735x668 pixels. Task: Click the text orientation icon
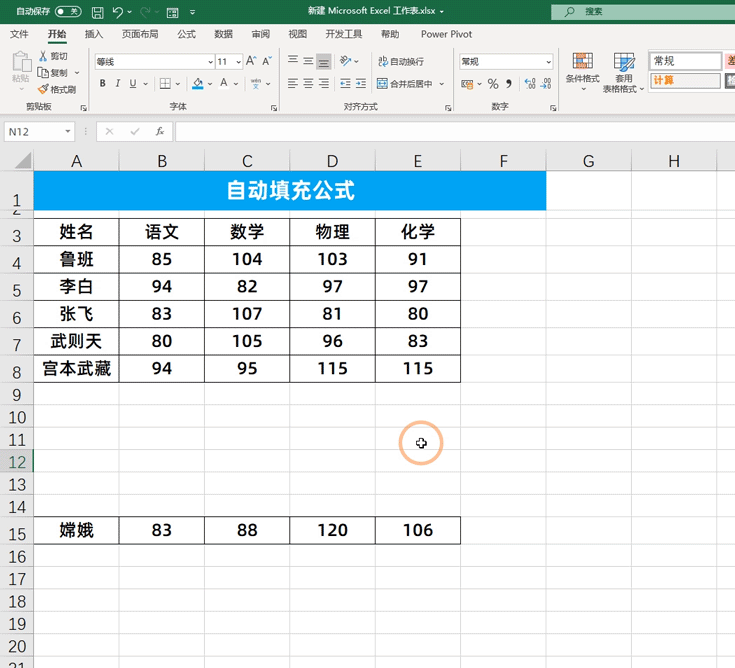pyautogui.click(x=345, y=61)
